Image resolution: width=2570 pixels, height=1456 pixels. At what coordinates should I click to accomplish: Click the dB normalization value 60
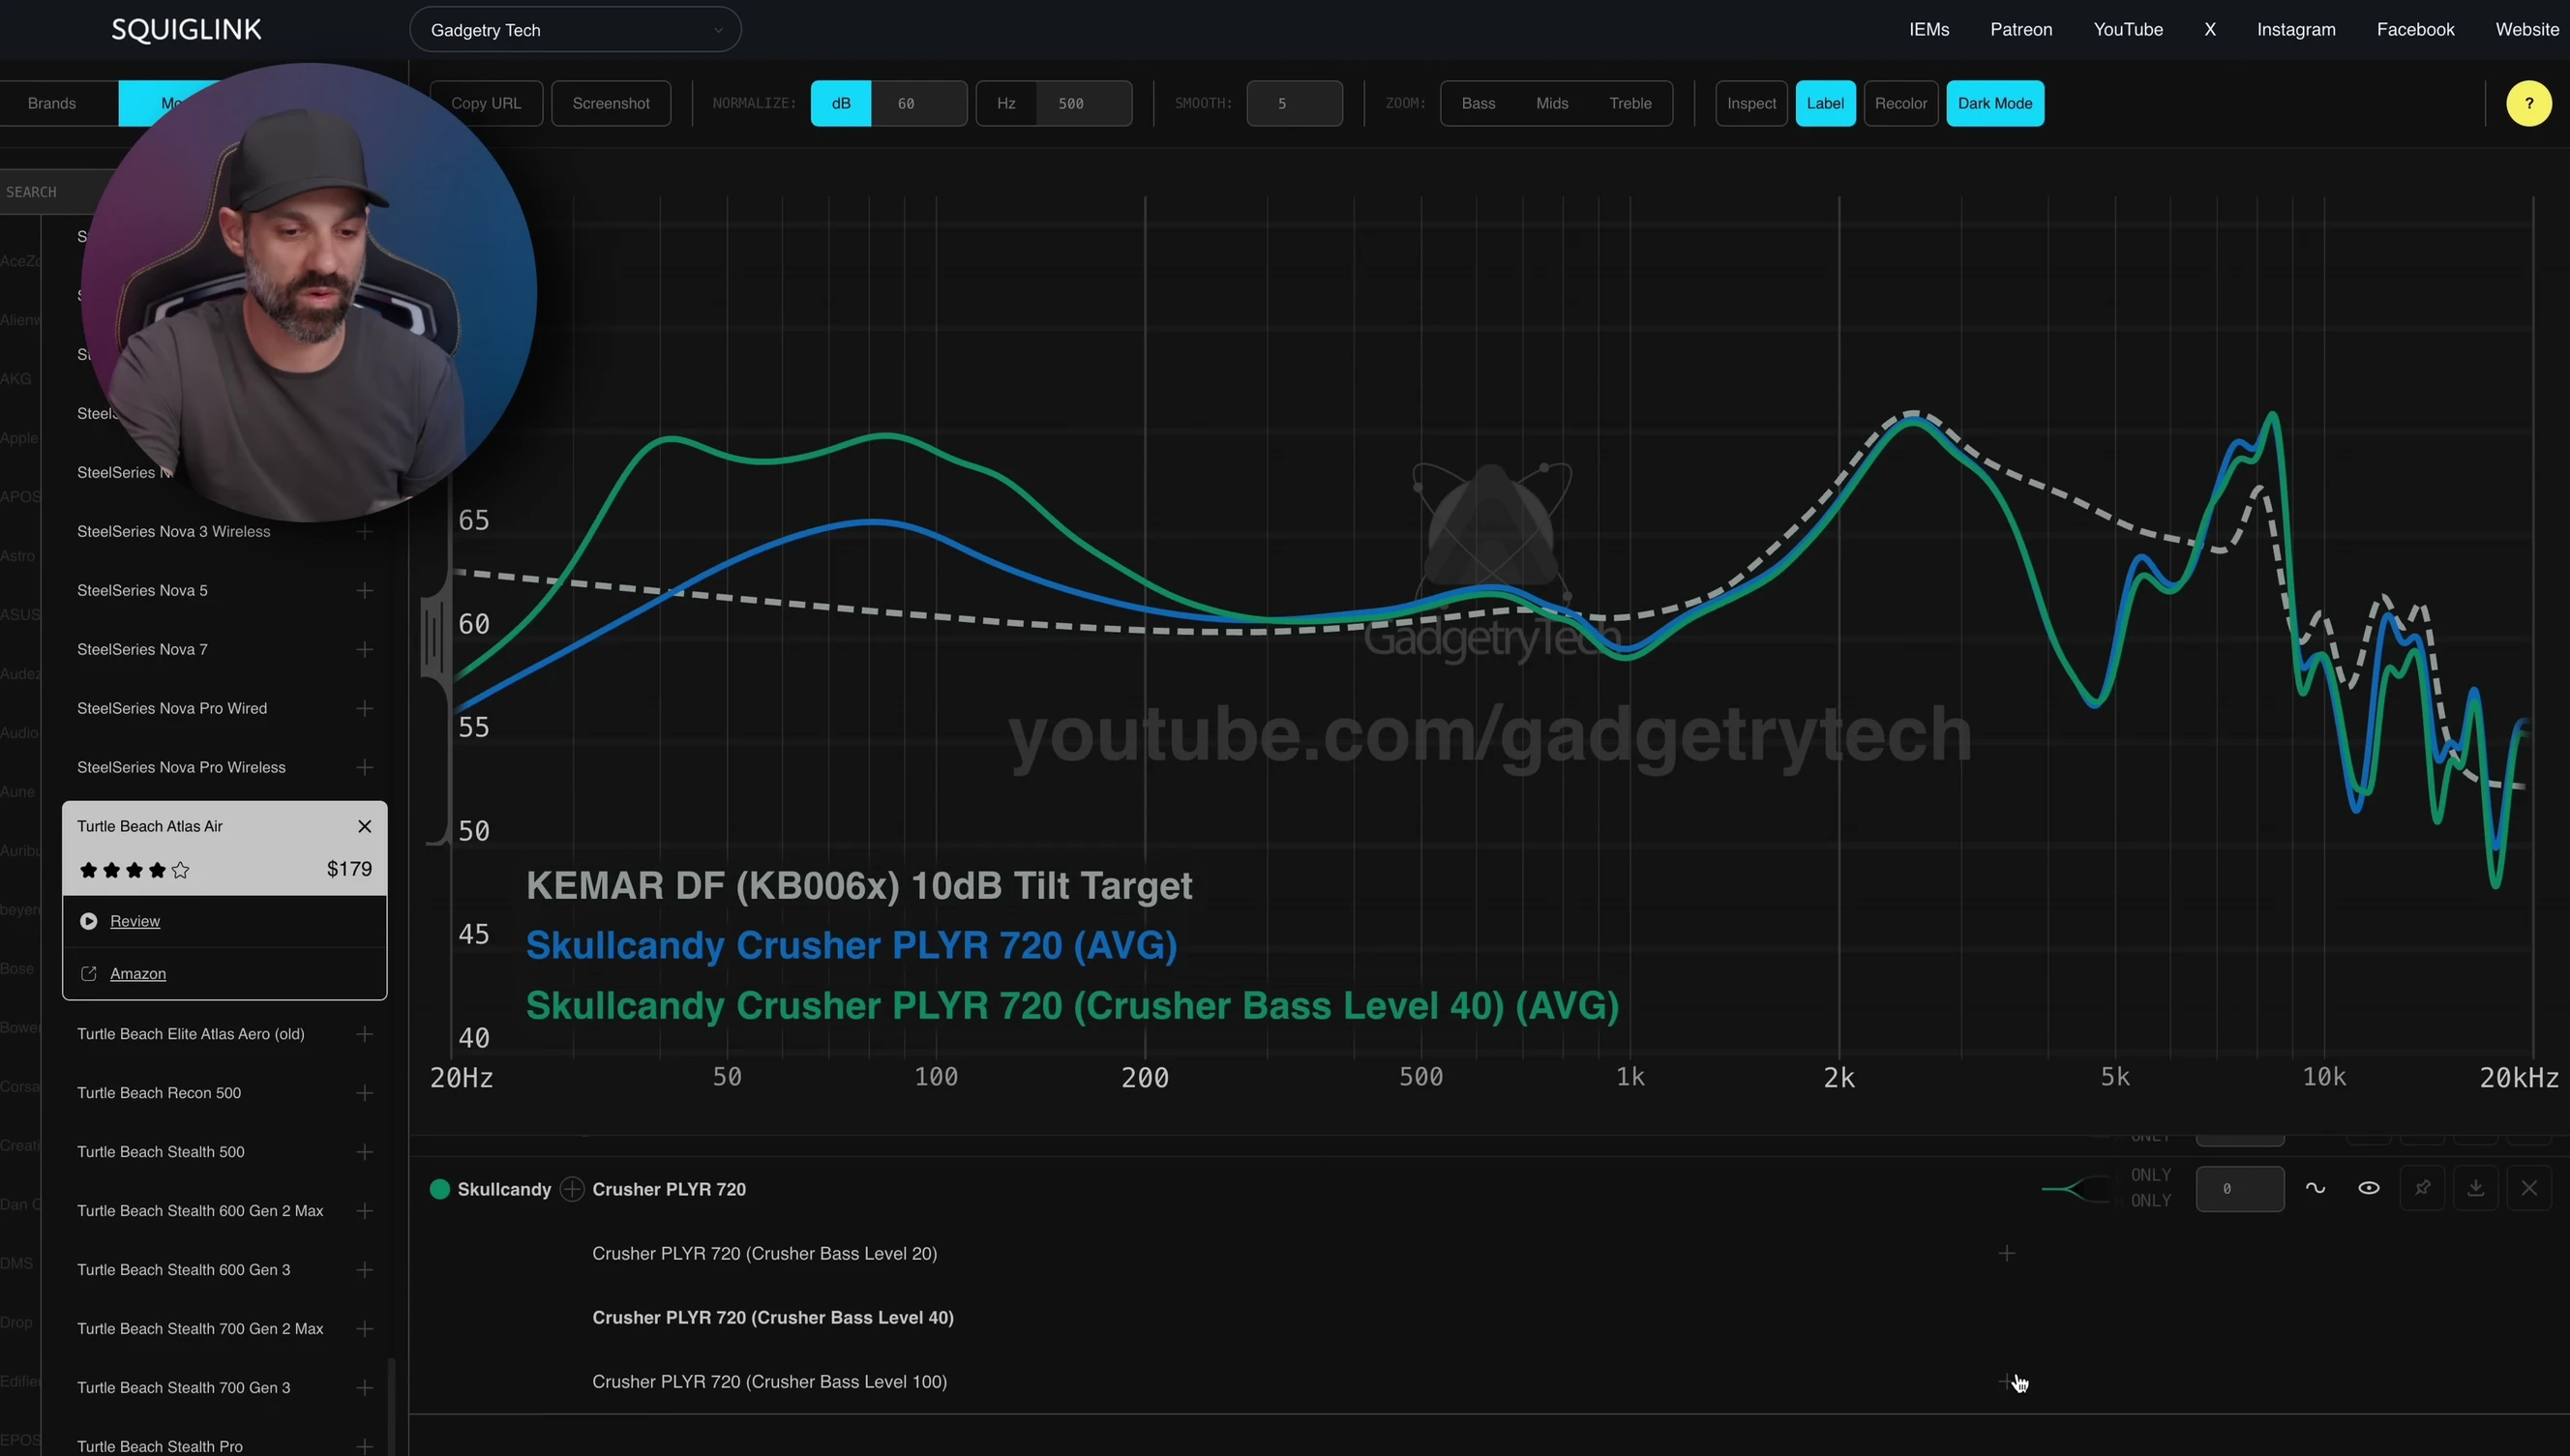coord(919,103)
